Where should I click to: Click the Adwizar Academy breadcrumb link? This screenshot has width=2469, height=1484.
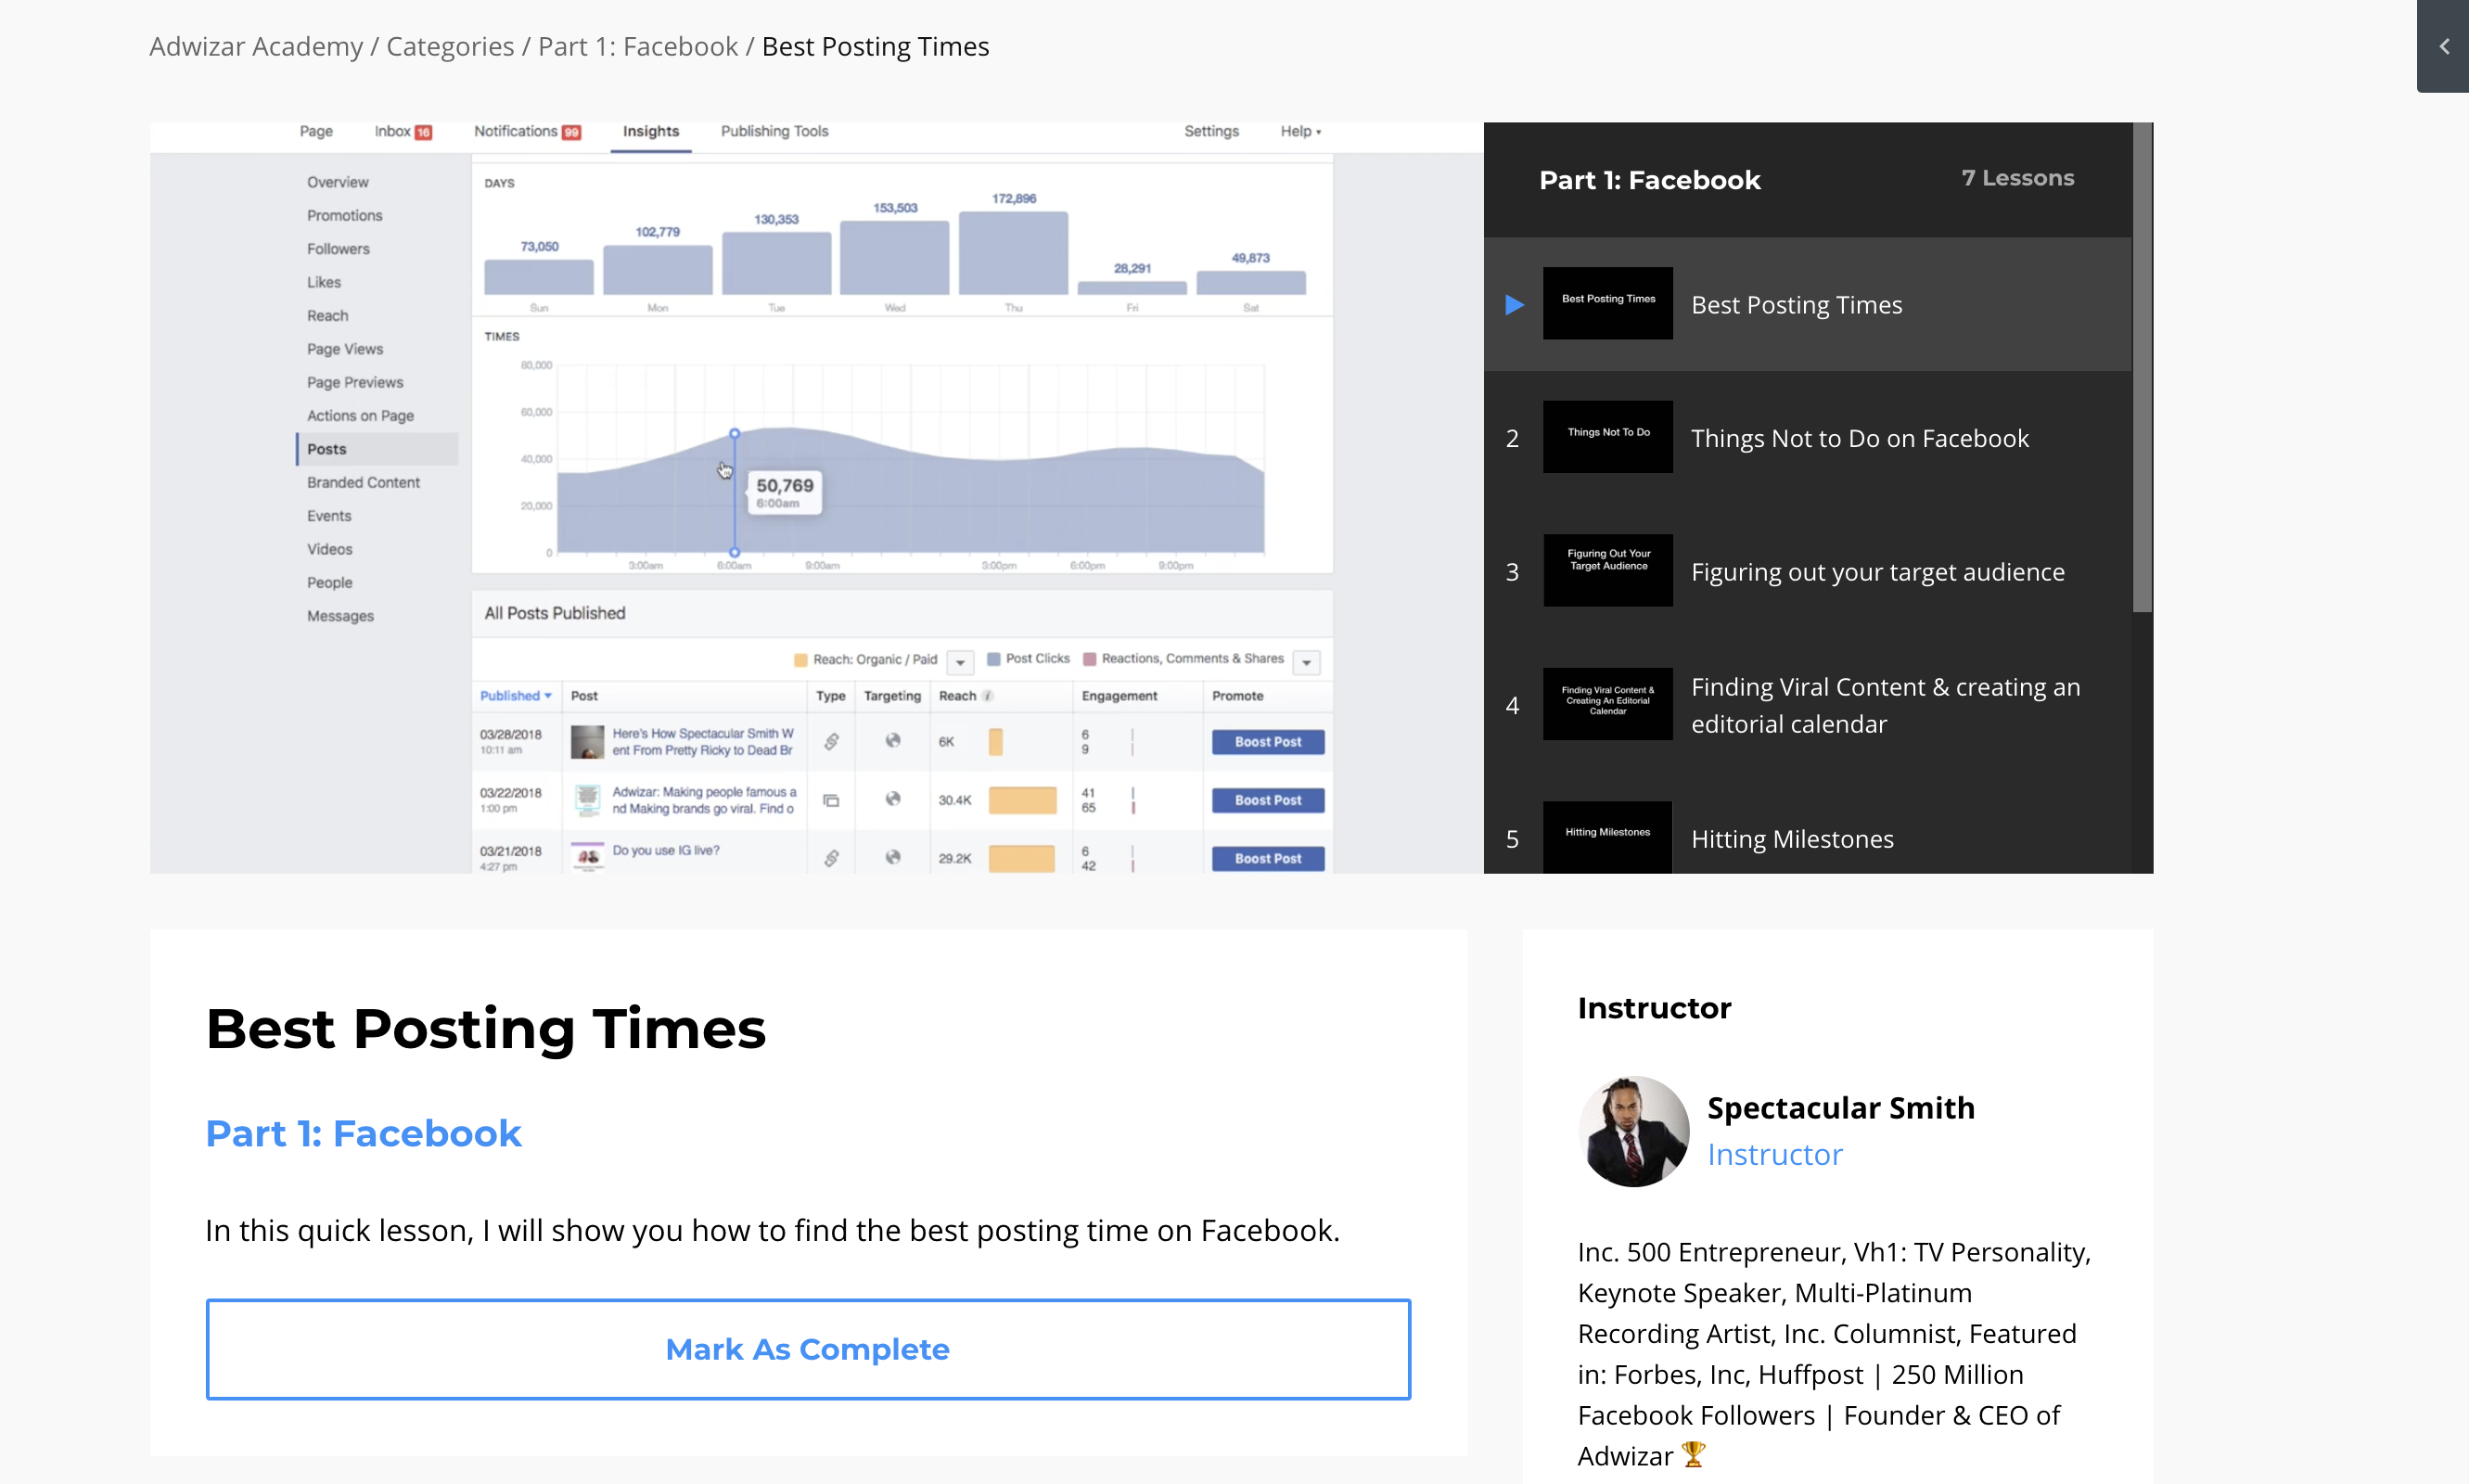point(256,47)
